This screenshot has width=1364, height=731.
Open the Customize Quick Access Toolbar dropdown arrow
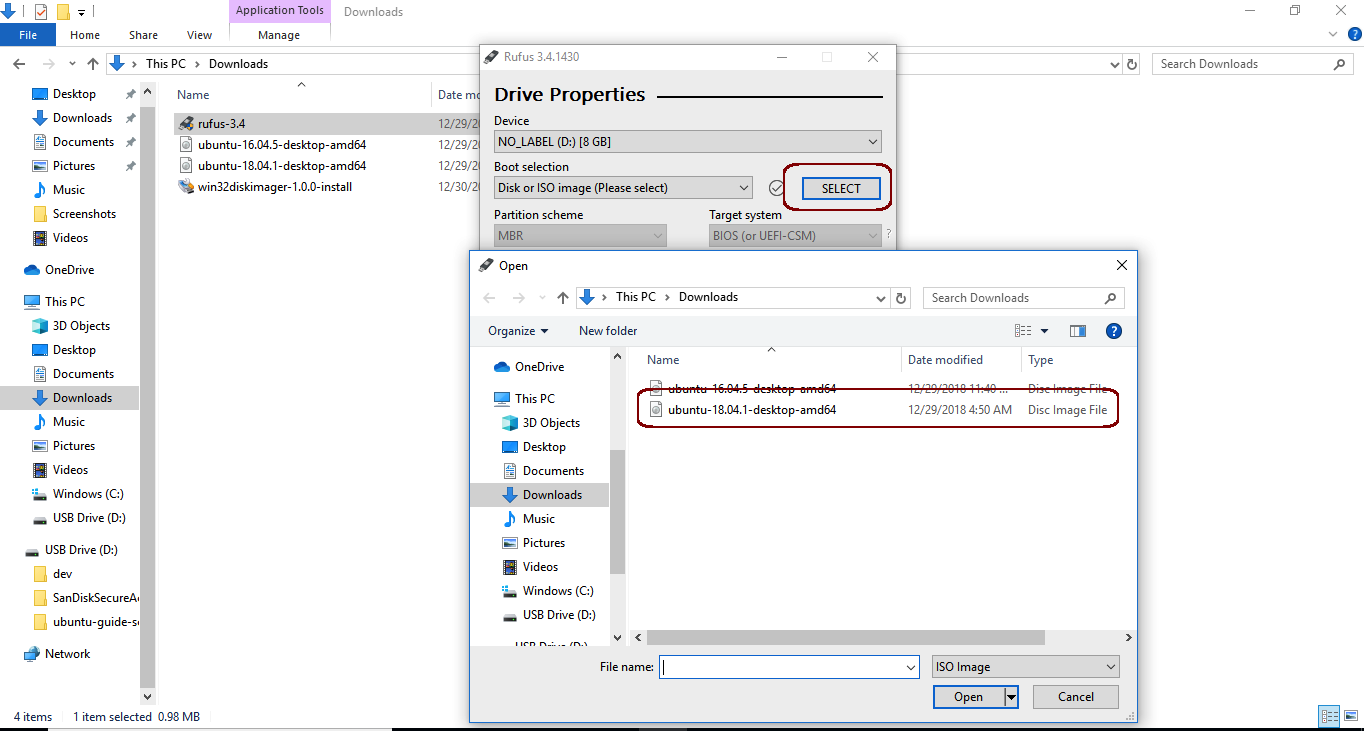[x=82, y=13]
